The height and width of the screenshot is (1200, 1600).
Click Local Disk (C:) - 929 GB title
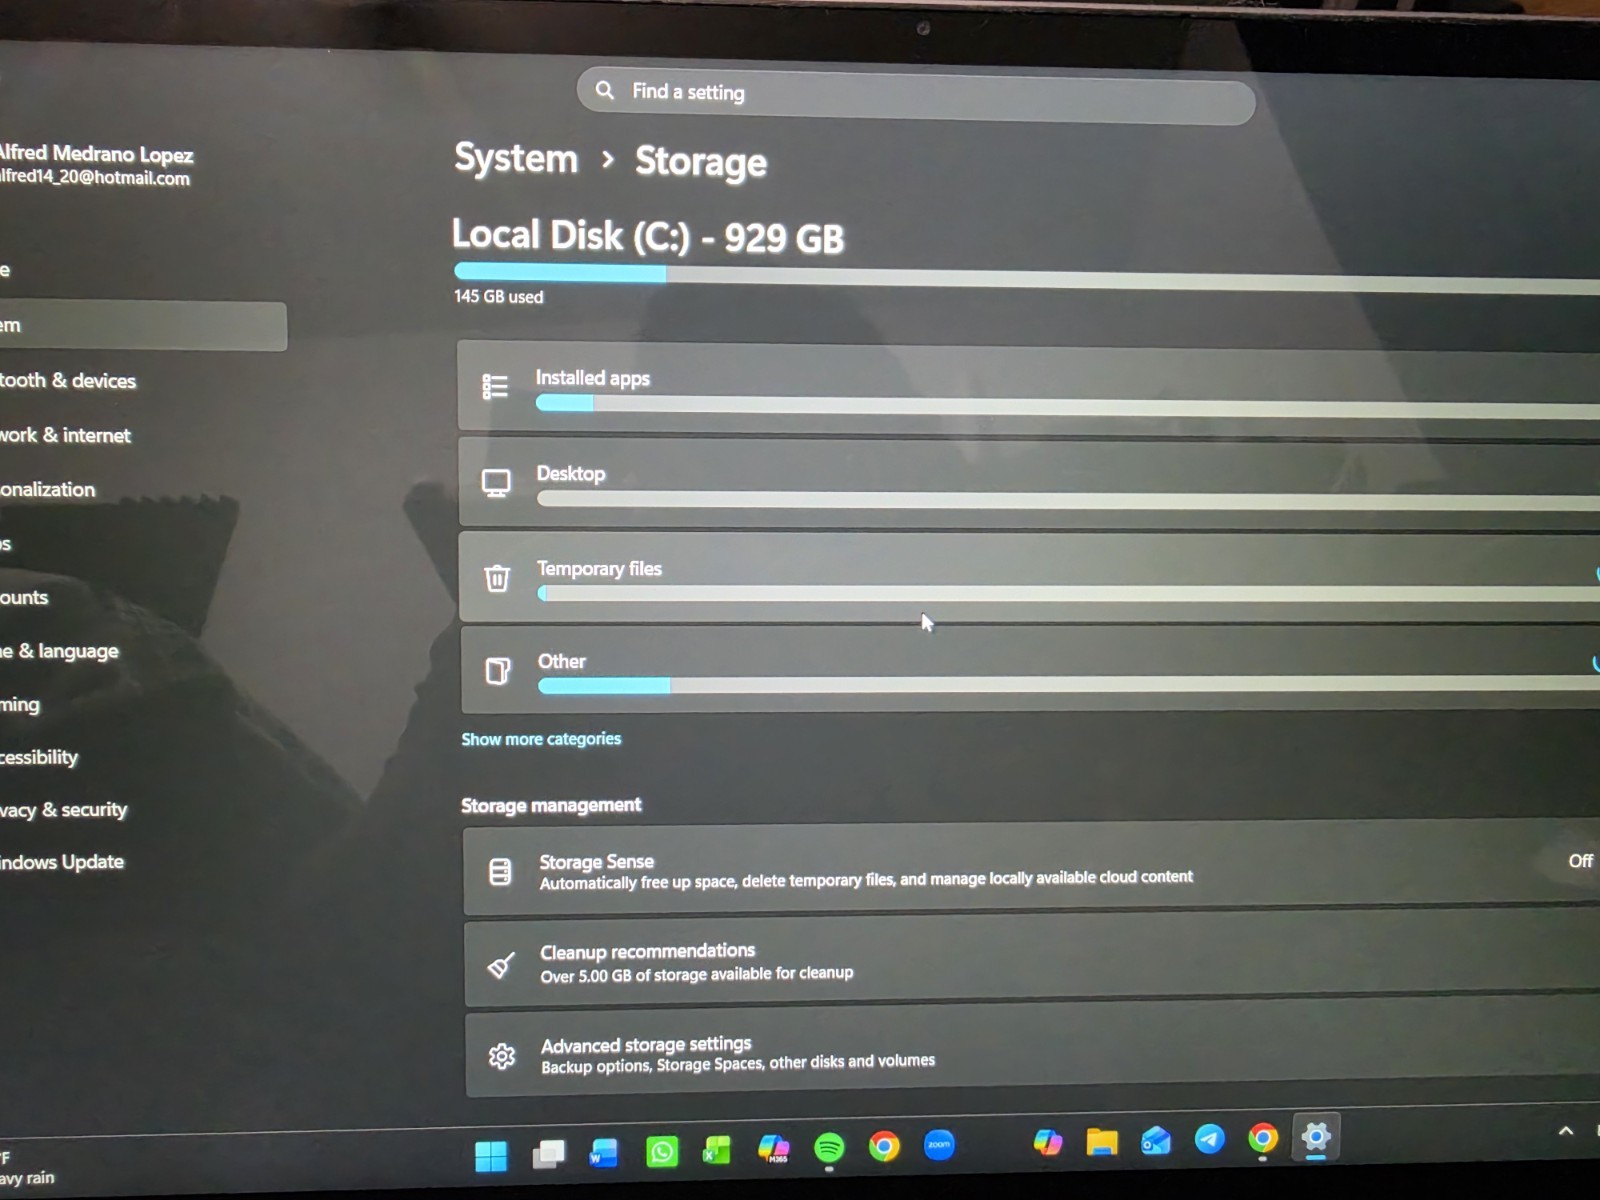coord(648,236)
